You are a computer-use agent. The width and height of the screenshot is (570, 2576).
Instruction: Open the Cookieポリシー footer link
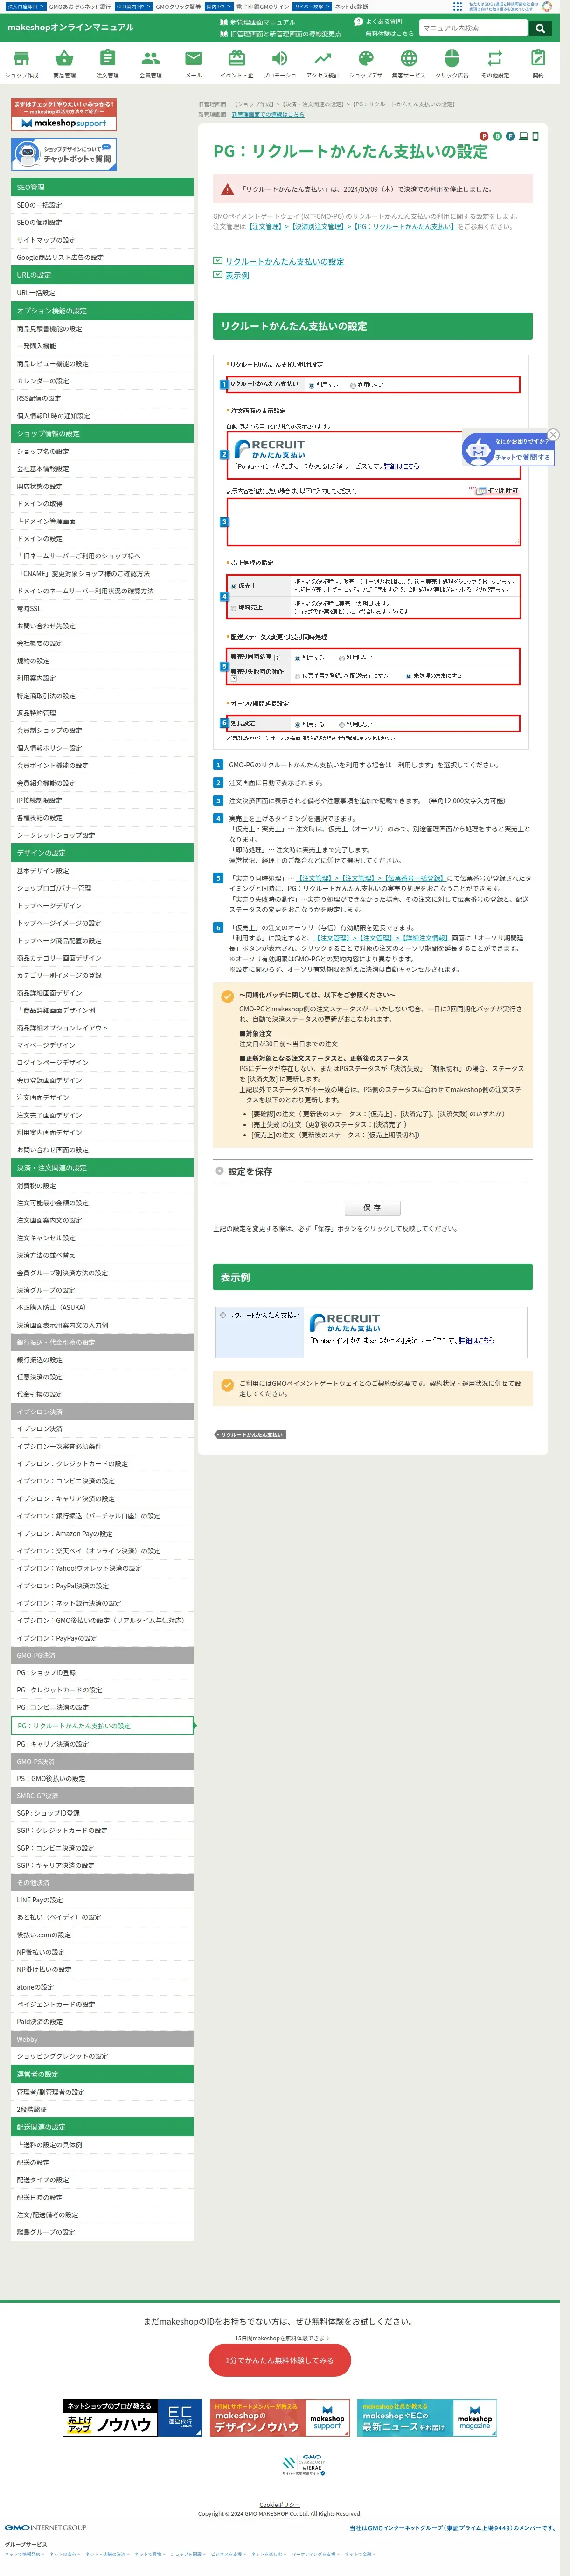pos(280,2505)
